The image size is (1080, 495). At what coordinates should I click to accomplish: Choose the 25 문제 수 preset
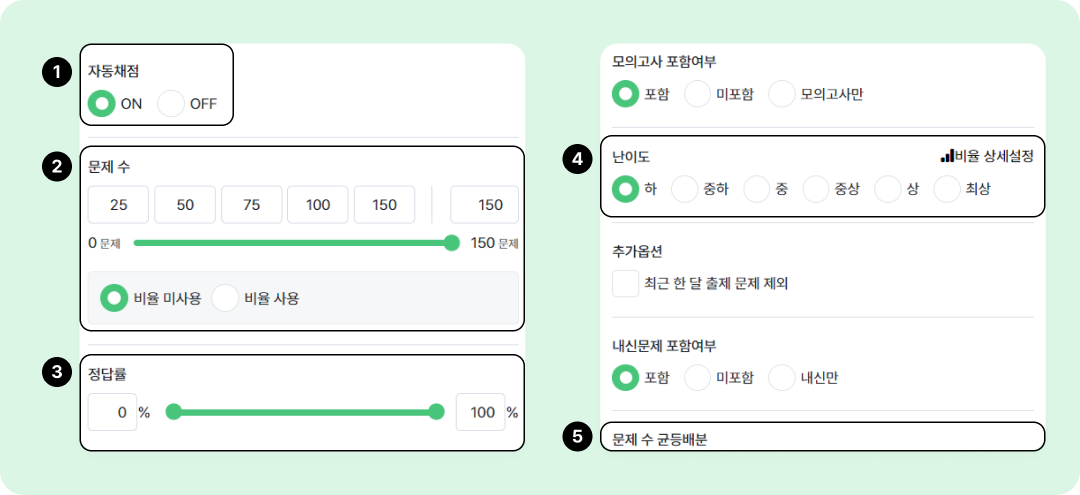pos(118,204)
